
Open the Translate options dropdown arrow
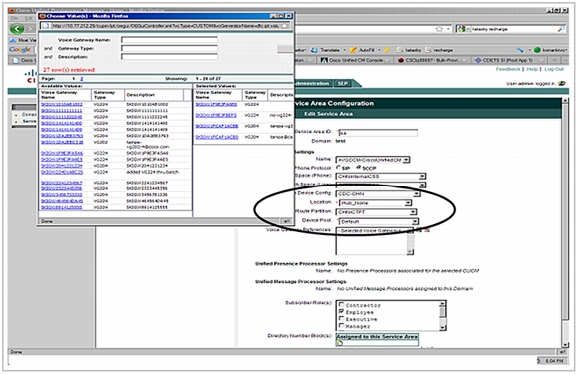pos(345,50)
